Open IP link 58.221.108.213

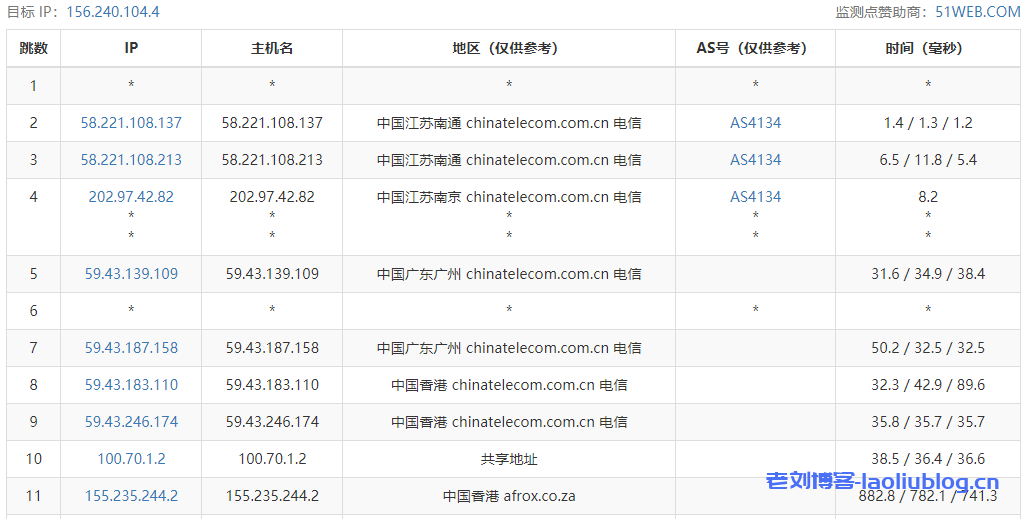click(131, 160)
